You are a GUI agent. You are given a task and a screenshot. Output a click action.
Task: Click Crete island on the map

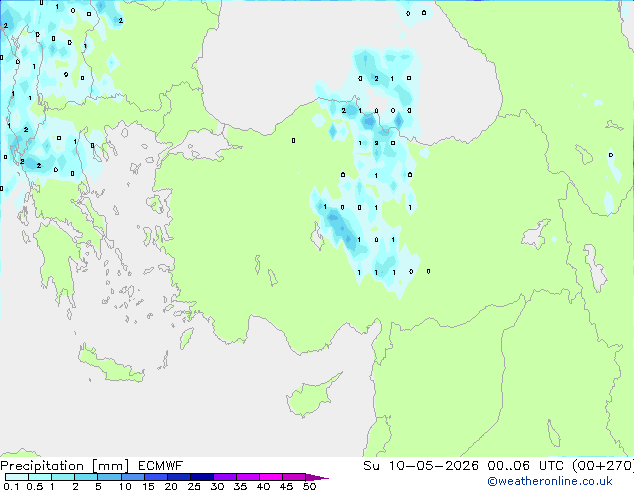click(x=111, y=366)
